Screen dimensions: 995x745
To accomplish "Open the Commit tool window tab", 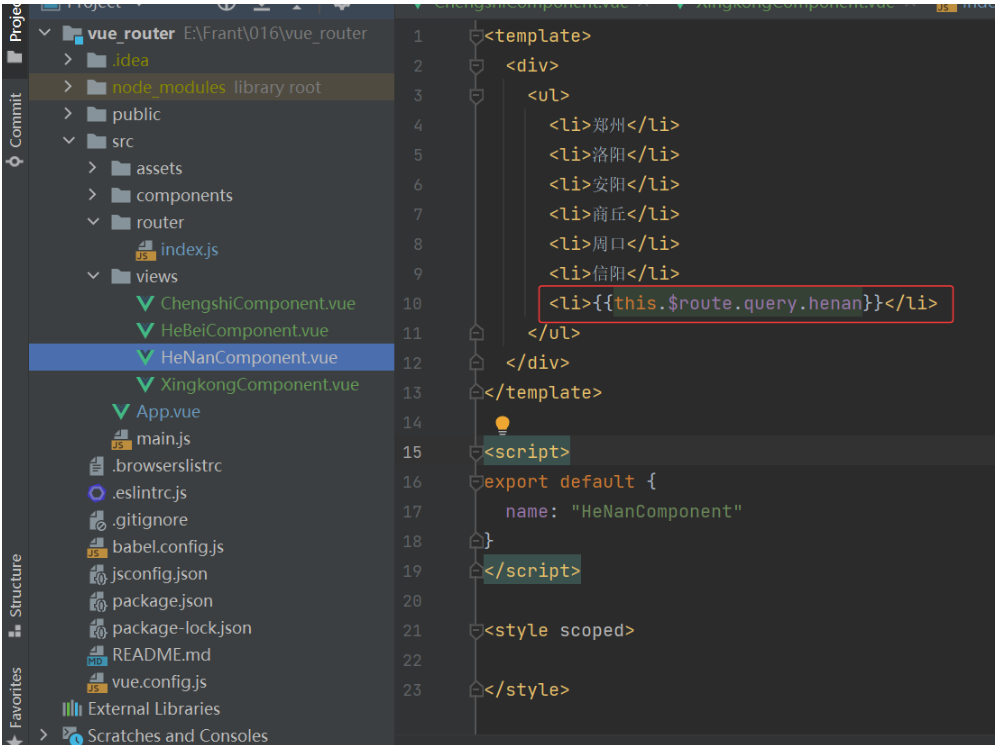I will tap(15, 129).
